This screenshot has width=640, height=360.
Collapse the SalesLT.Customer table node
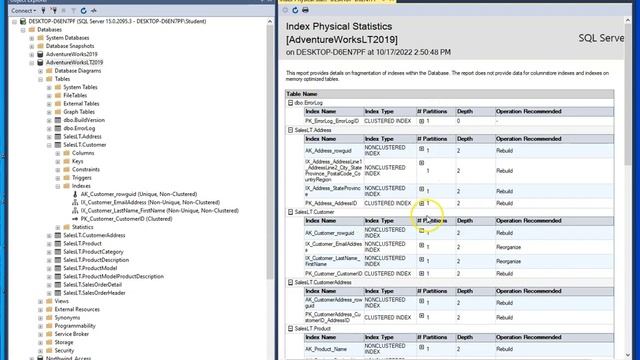click(49, 145)
